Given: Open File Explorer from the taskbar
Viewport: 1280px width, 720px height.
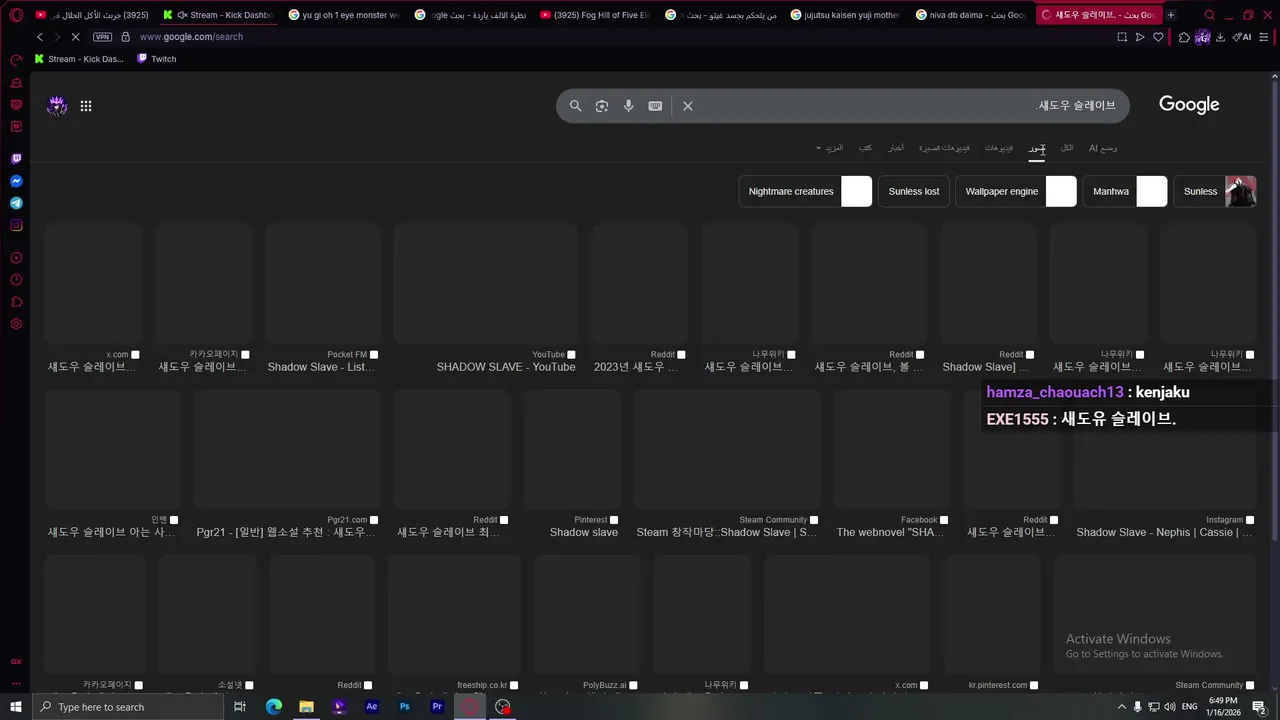Looking at the screenshot, I should [306, 707].
